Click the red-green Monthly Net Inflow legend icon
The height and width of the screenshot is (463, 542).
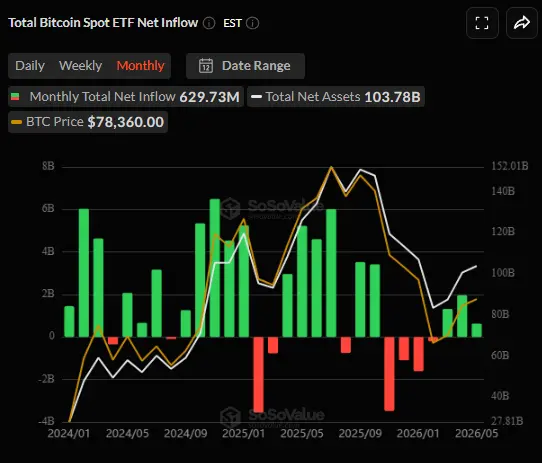tap(15, 96)
